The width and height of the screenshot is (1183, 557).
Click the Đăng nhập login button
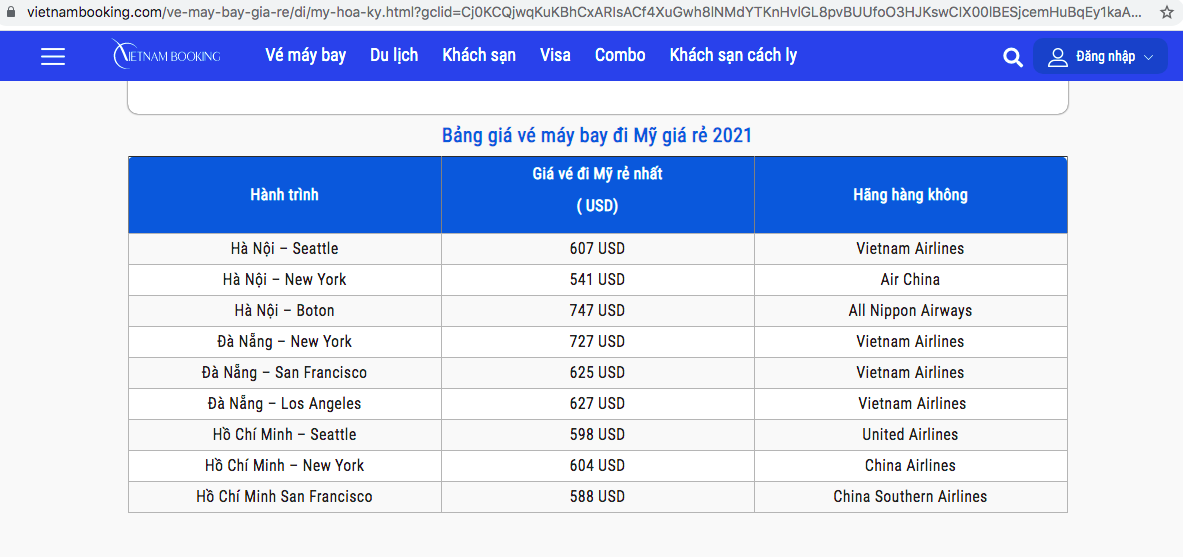tap(1105, 57)
